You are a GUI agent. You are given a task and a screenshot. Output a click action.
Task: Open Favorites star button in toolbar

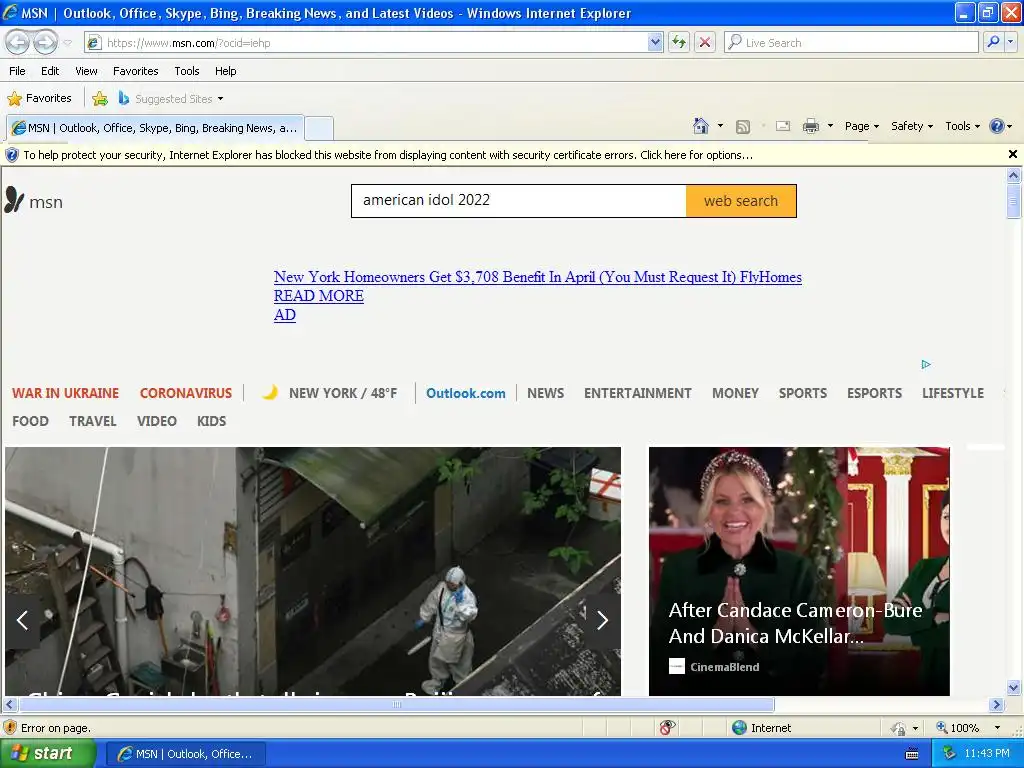39,99
